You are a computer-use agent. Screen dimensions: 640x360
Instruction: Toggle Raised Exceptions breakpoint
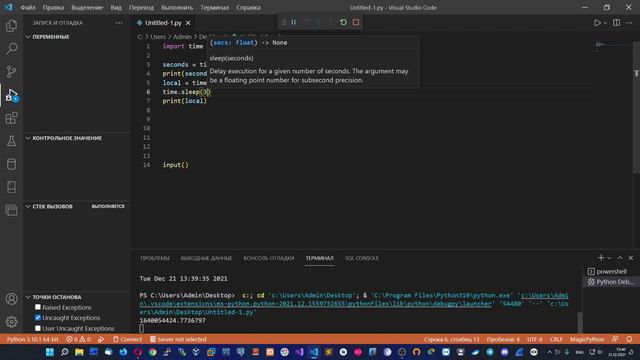38,307
